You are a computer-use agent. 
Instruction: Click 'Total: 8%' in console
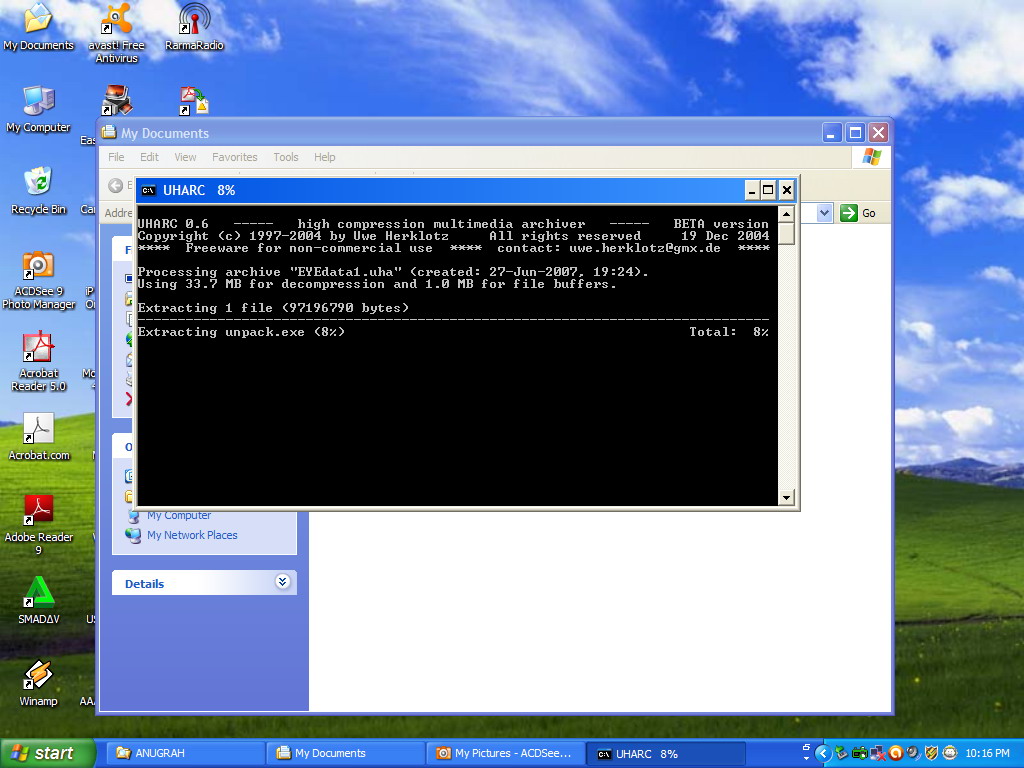729,332
